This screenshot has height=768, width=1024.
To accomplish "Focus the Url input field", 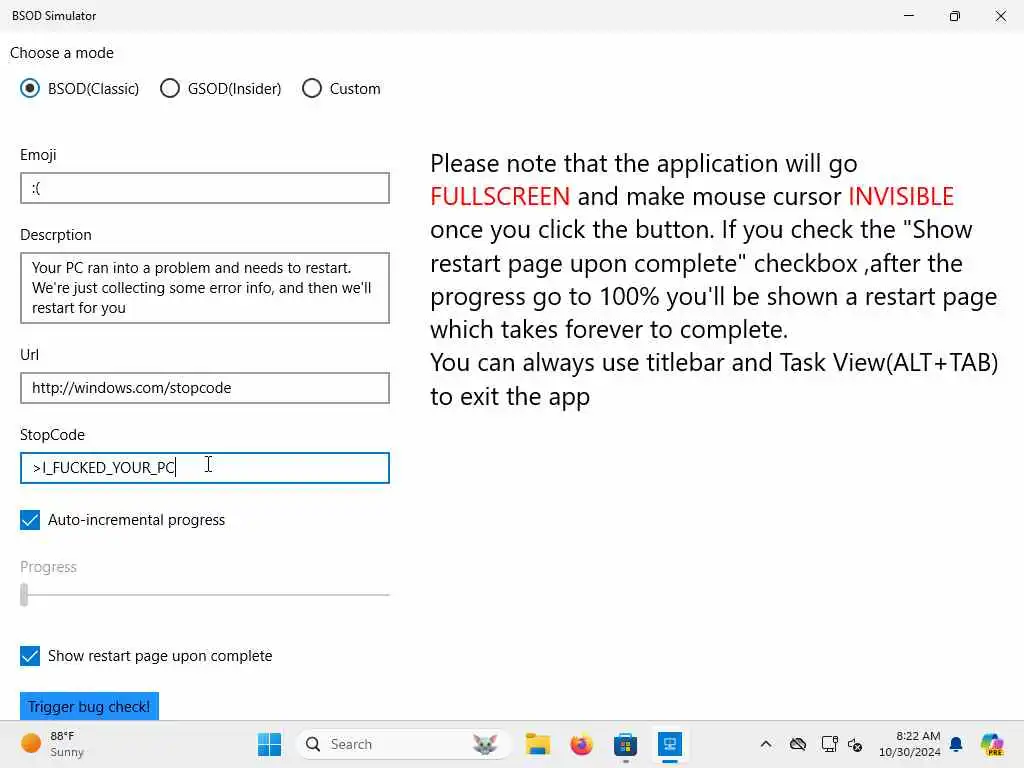I will tap(205, 388).
